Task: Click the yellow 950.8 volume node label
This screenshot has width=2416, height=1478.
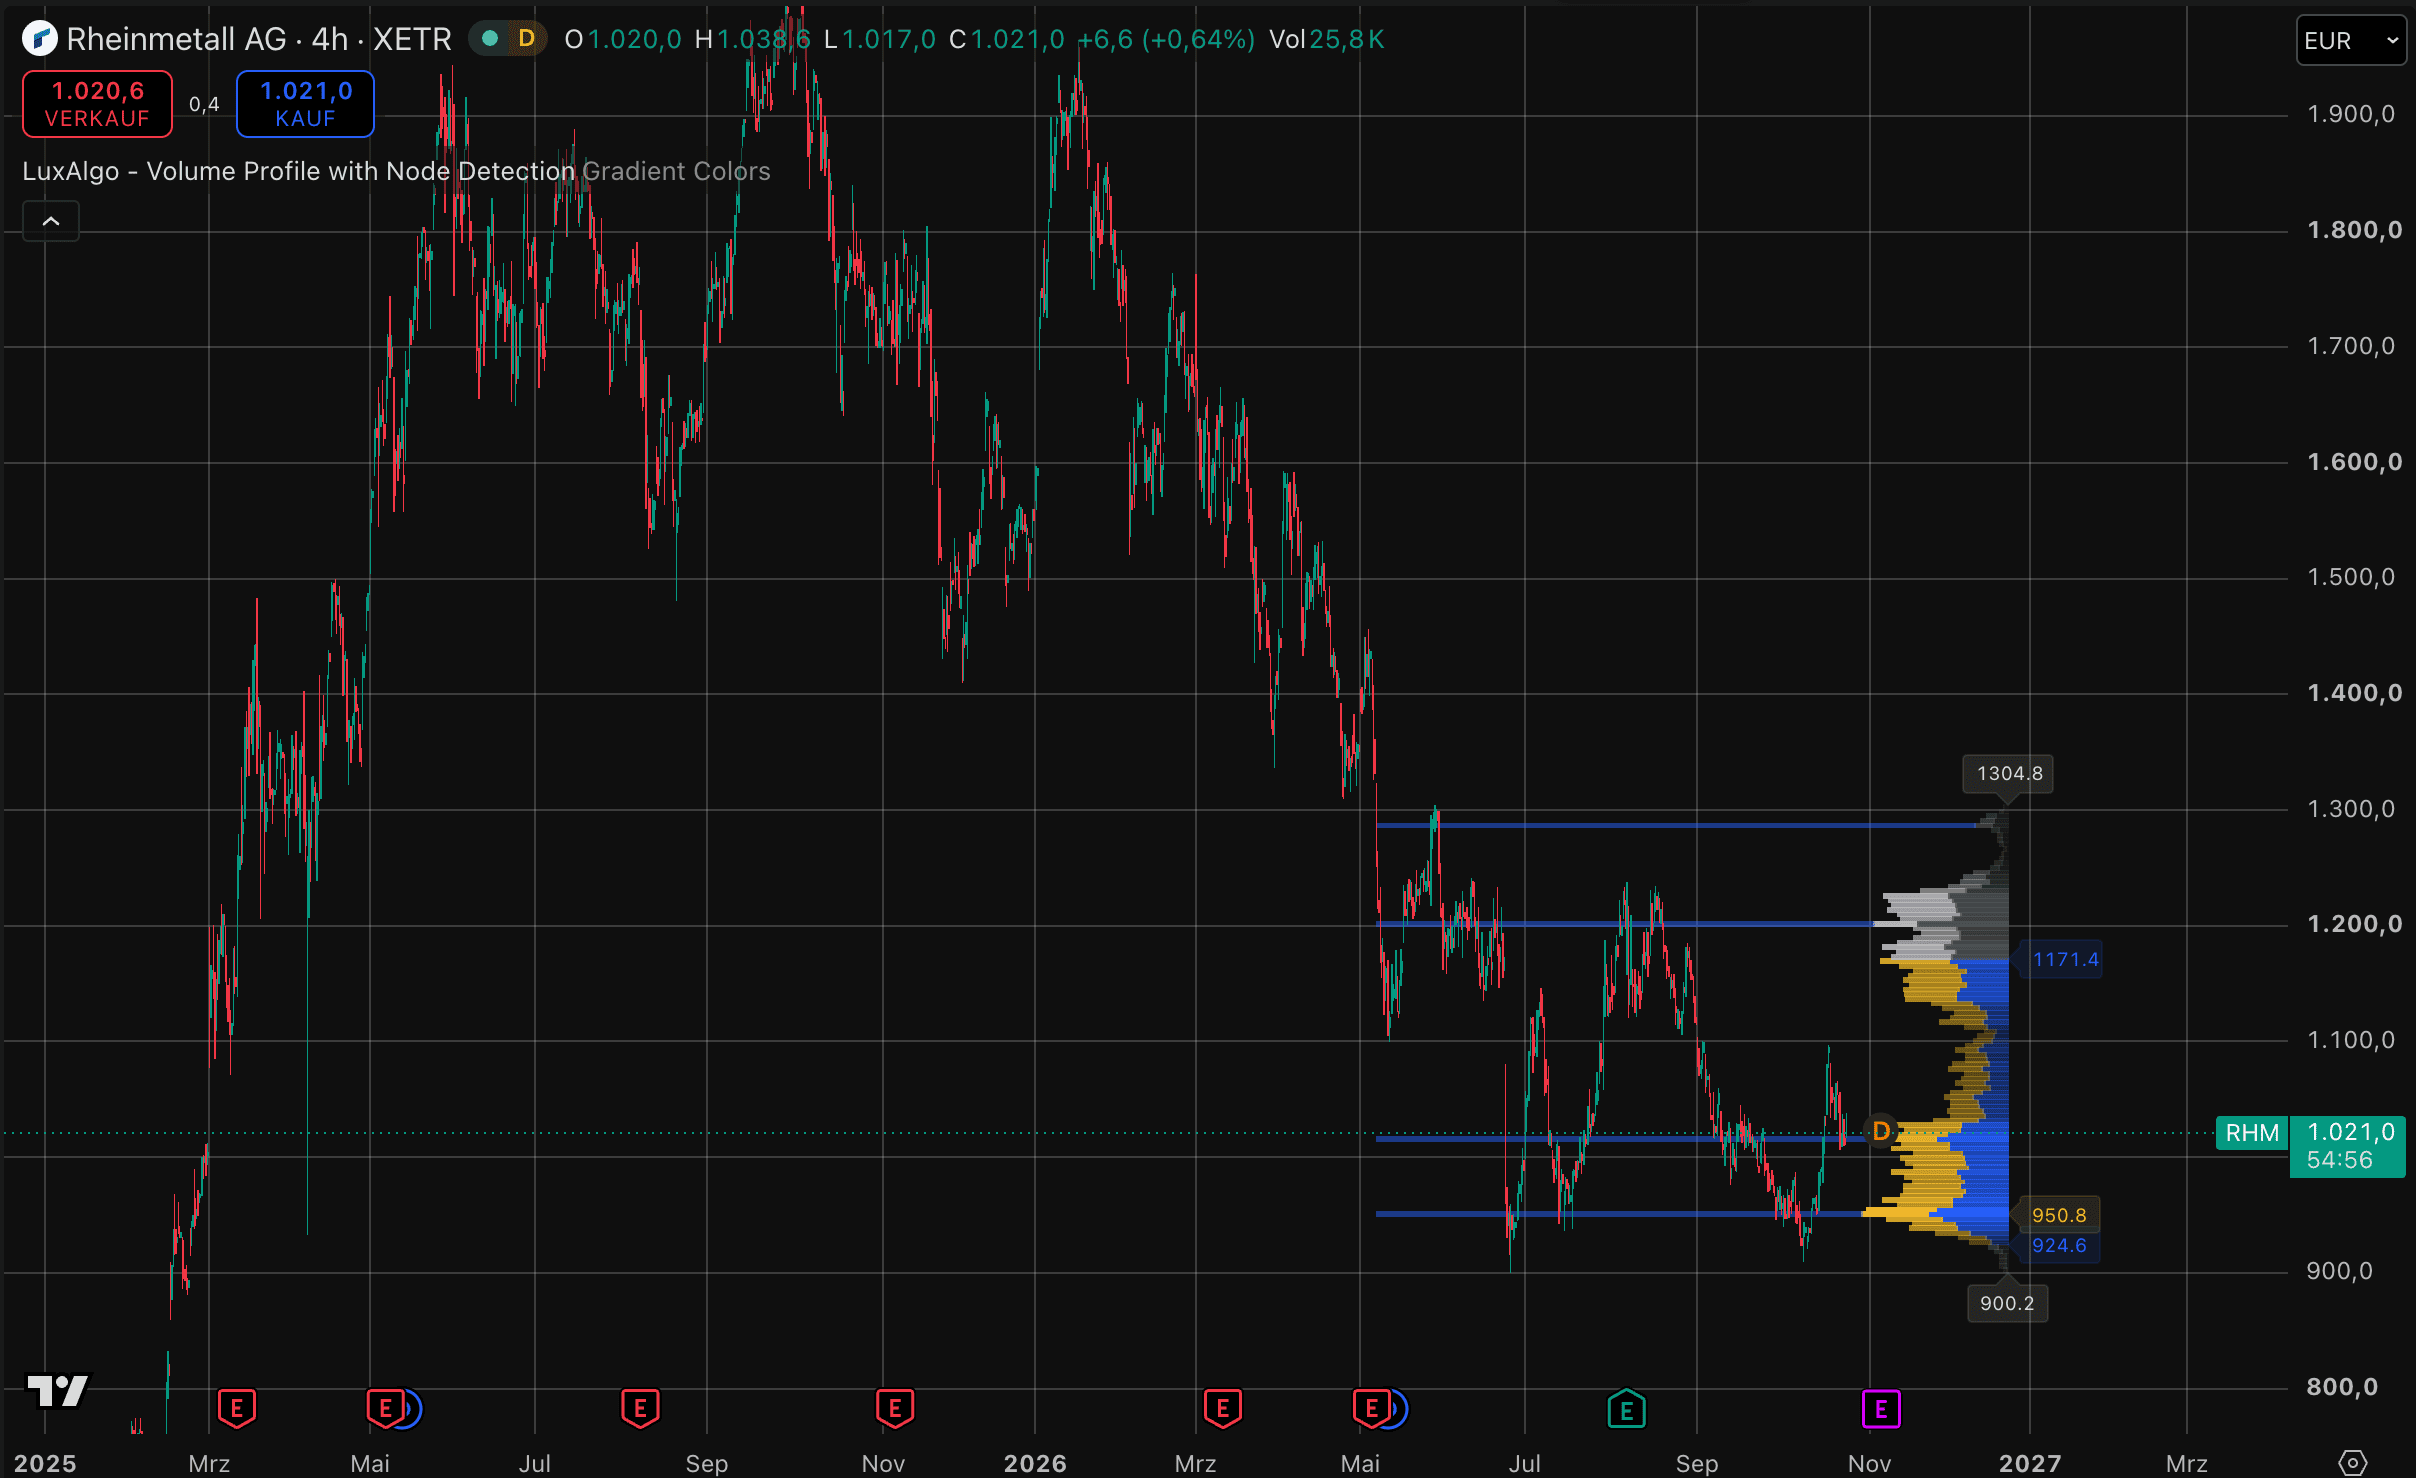Action: pos(2059,1215)
